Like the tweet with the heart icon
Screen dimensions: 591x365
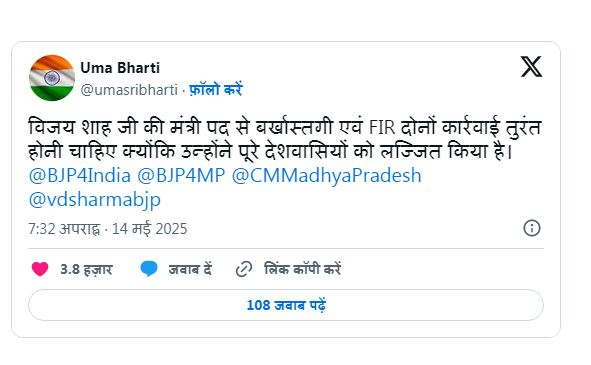[40, 269]
